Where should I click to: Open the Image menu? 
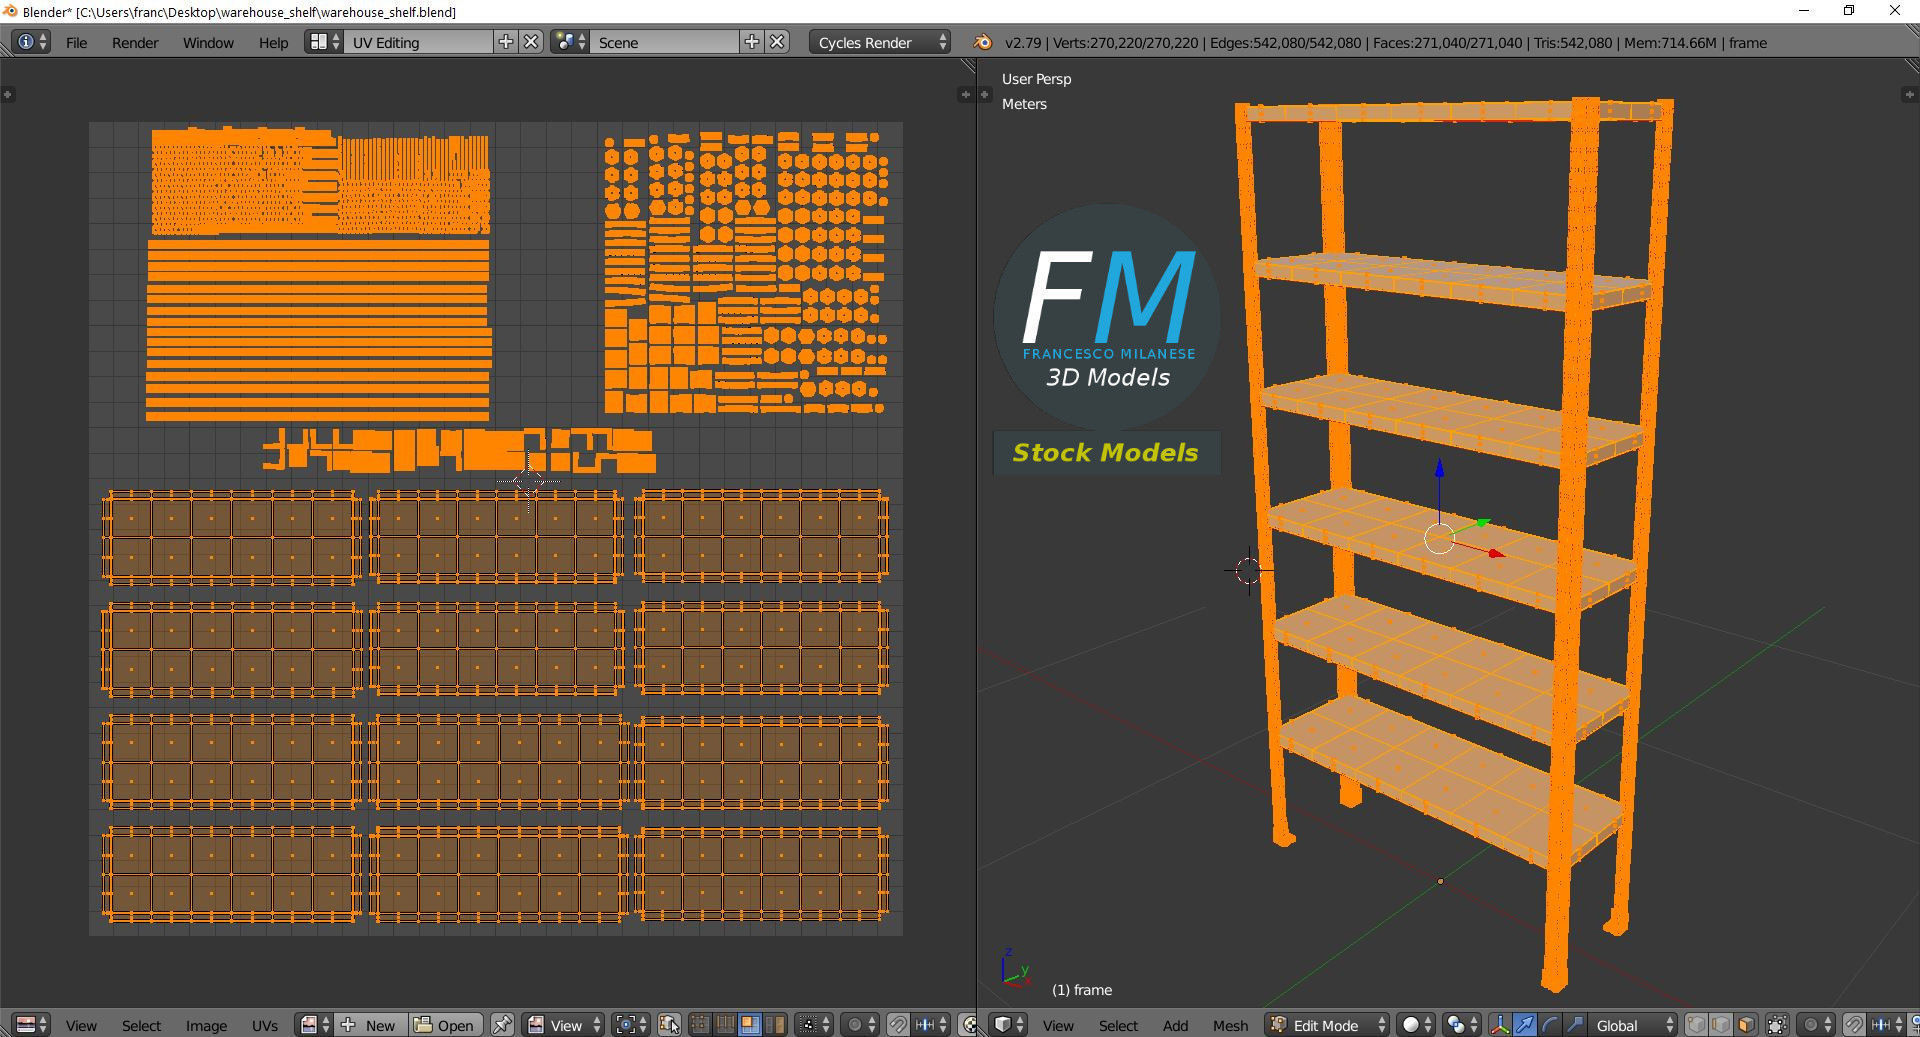pyautogui.click(x=206, y=1025)
